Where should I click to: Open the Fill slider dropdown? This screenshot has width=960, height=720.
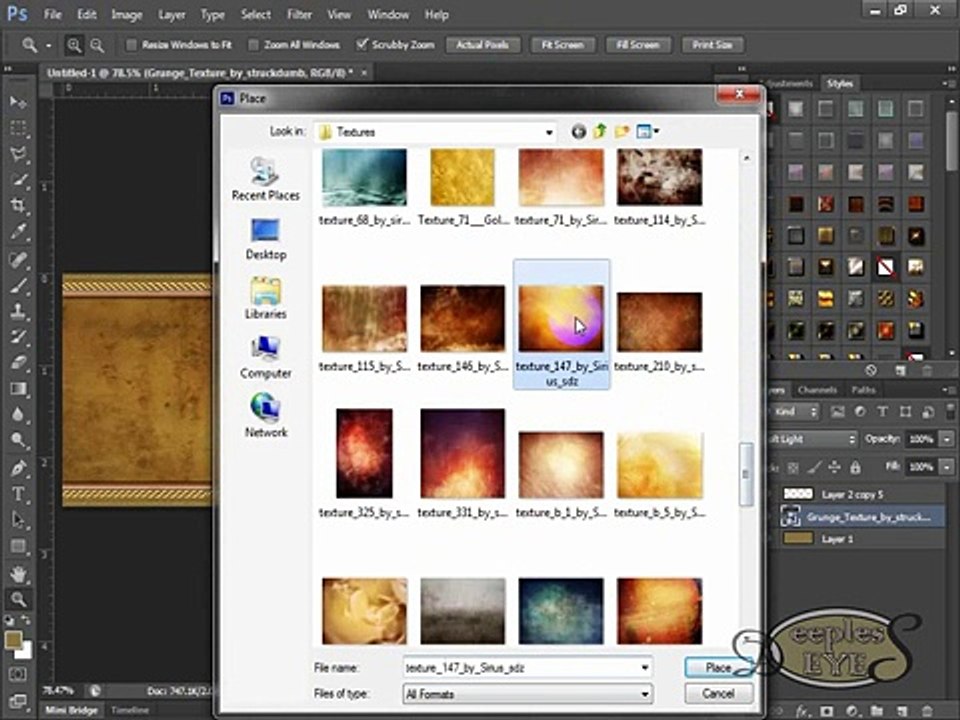pyautogui.click(x=947, y=467)
